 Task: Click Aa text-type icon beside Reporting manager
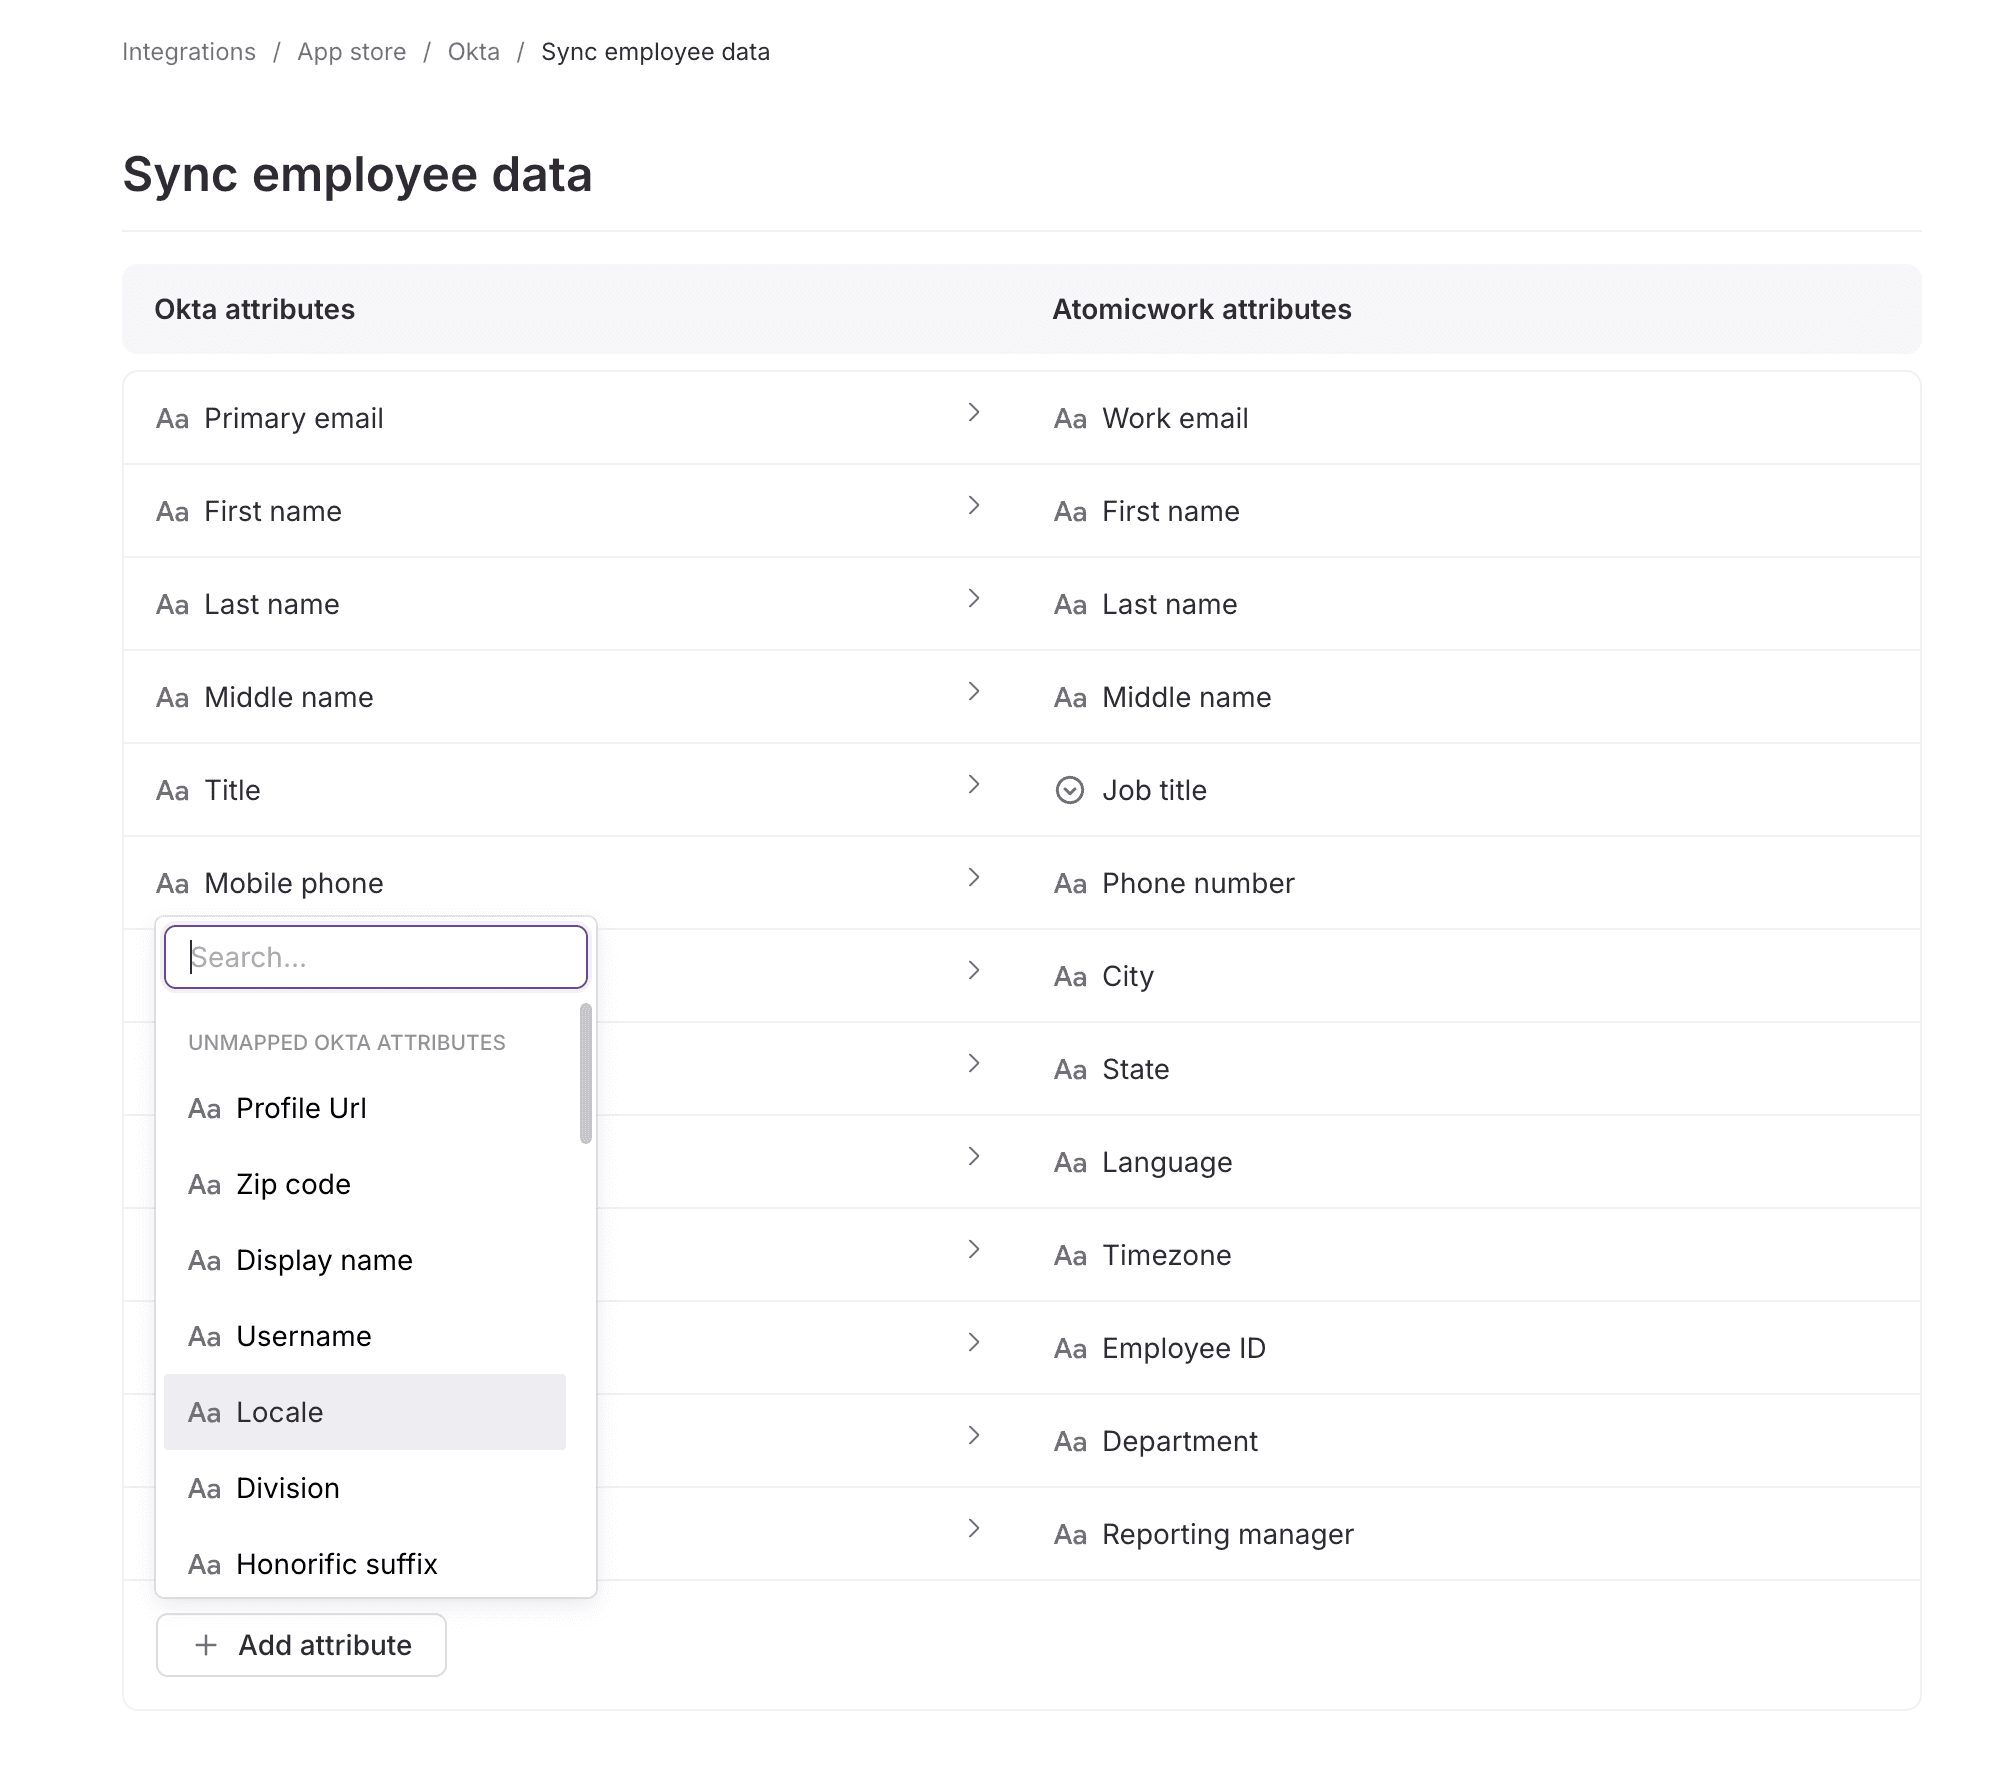coord(1070,1535)
